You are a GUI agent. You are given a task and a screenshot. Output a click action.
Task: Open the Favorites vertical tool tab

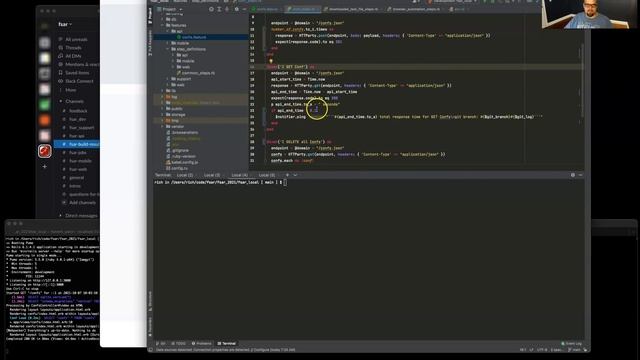[150, 326]
